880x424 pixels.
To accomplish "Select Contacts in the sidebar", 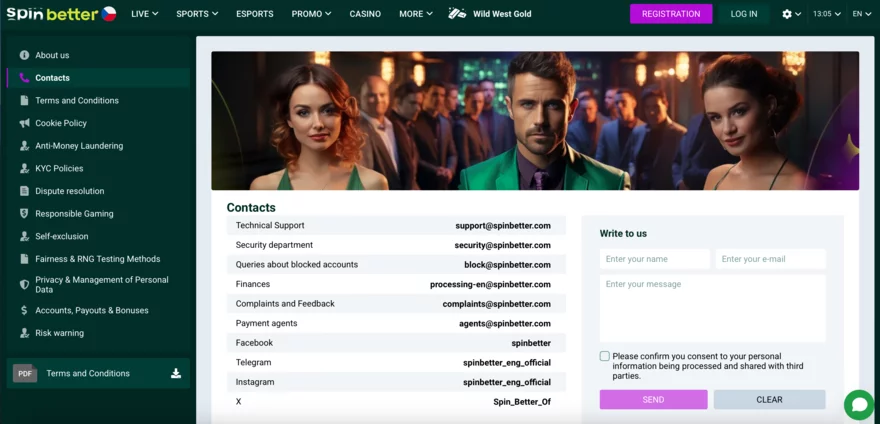I will pos(98,78).
